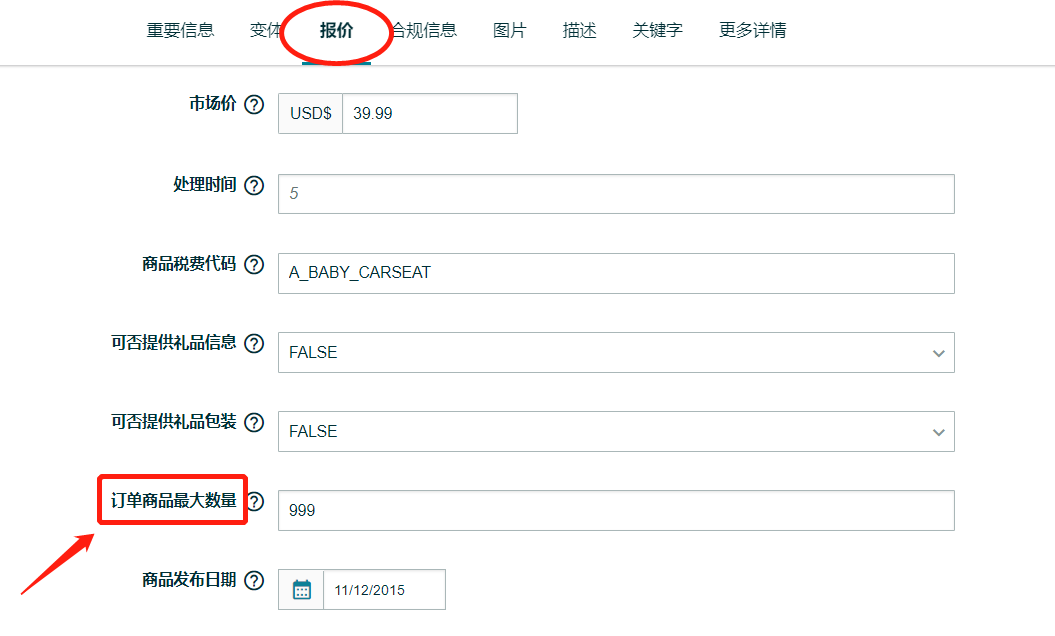
Task: Click help icon next to 处理时间
Action: [254, 186]
